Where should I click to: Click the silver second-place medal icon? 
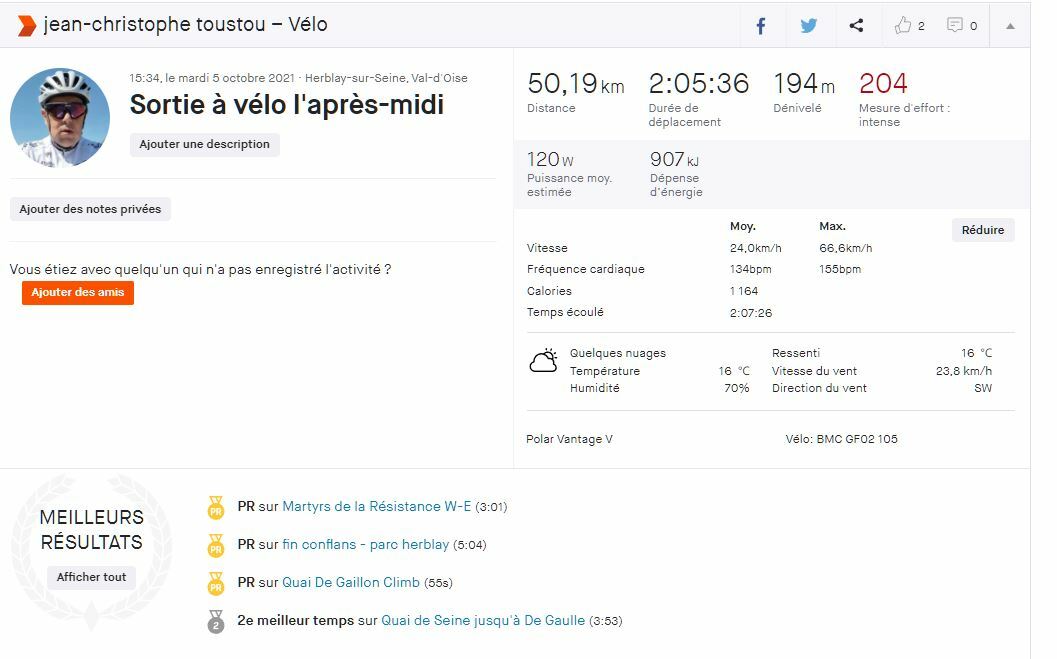215,621
